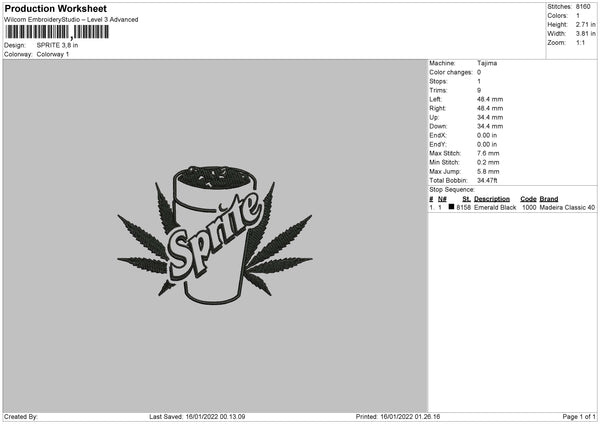This screenshot has width=600, height=424.
Task: Click the Max Jump value 5.8 mm
Action: pos(488,172)
